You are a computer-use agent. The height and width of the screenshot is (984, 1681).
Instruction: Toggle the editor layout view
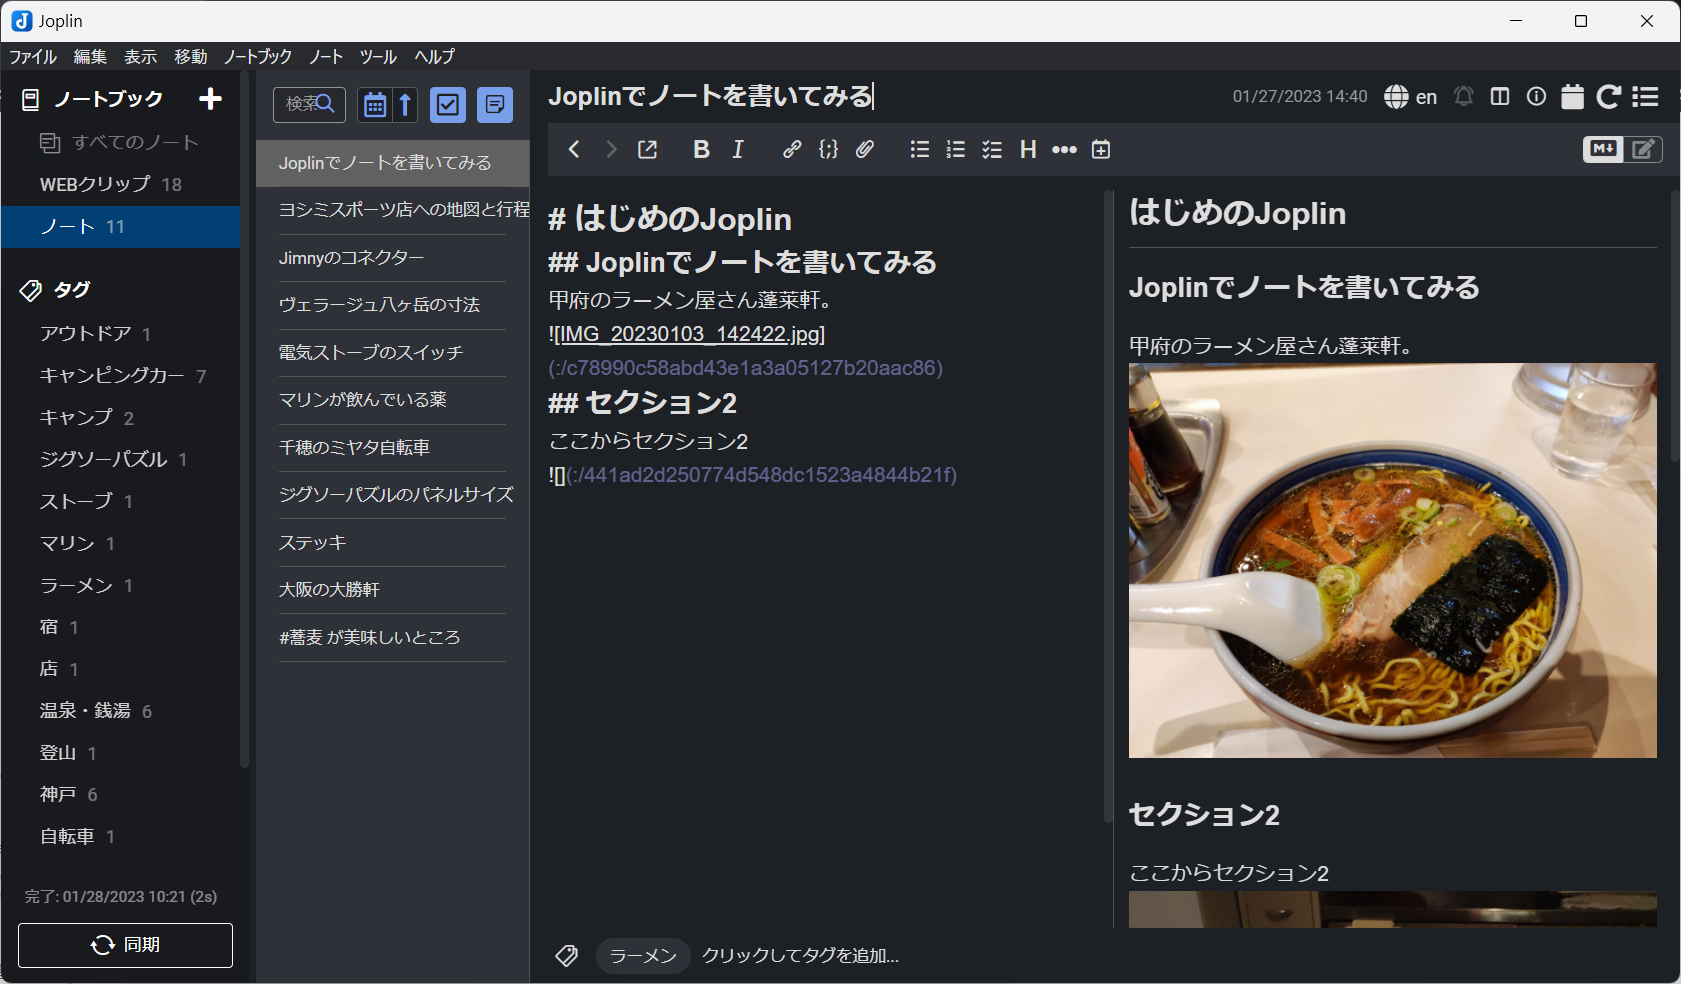pyautogui.click(x=1500, y=96)
